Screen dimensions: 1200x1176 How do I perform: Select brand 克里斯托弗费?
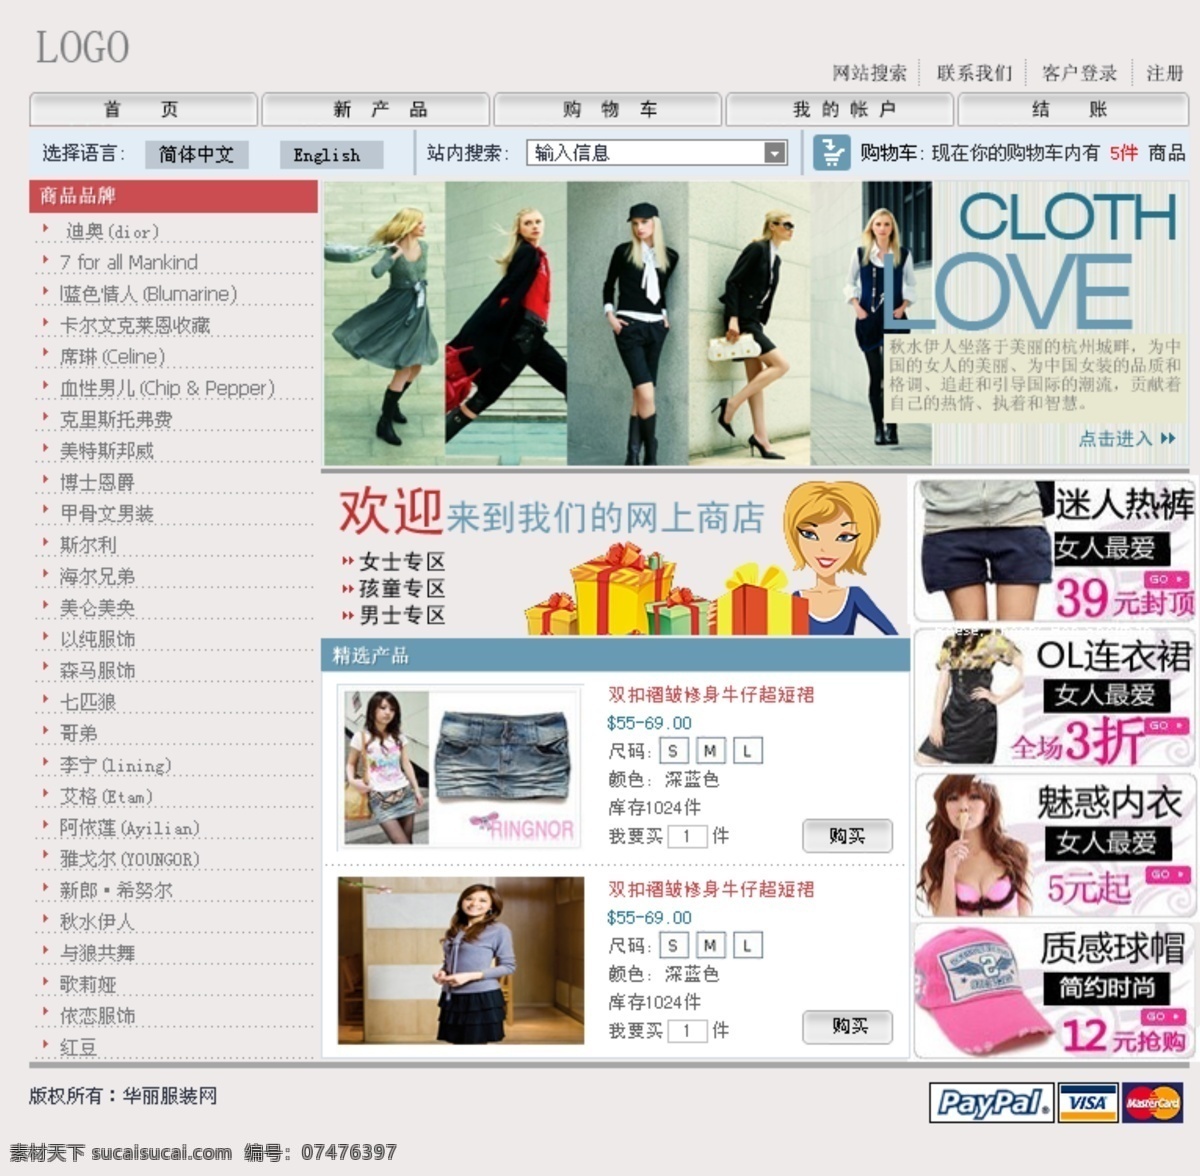pyautogui.click(x=116, y=419)
